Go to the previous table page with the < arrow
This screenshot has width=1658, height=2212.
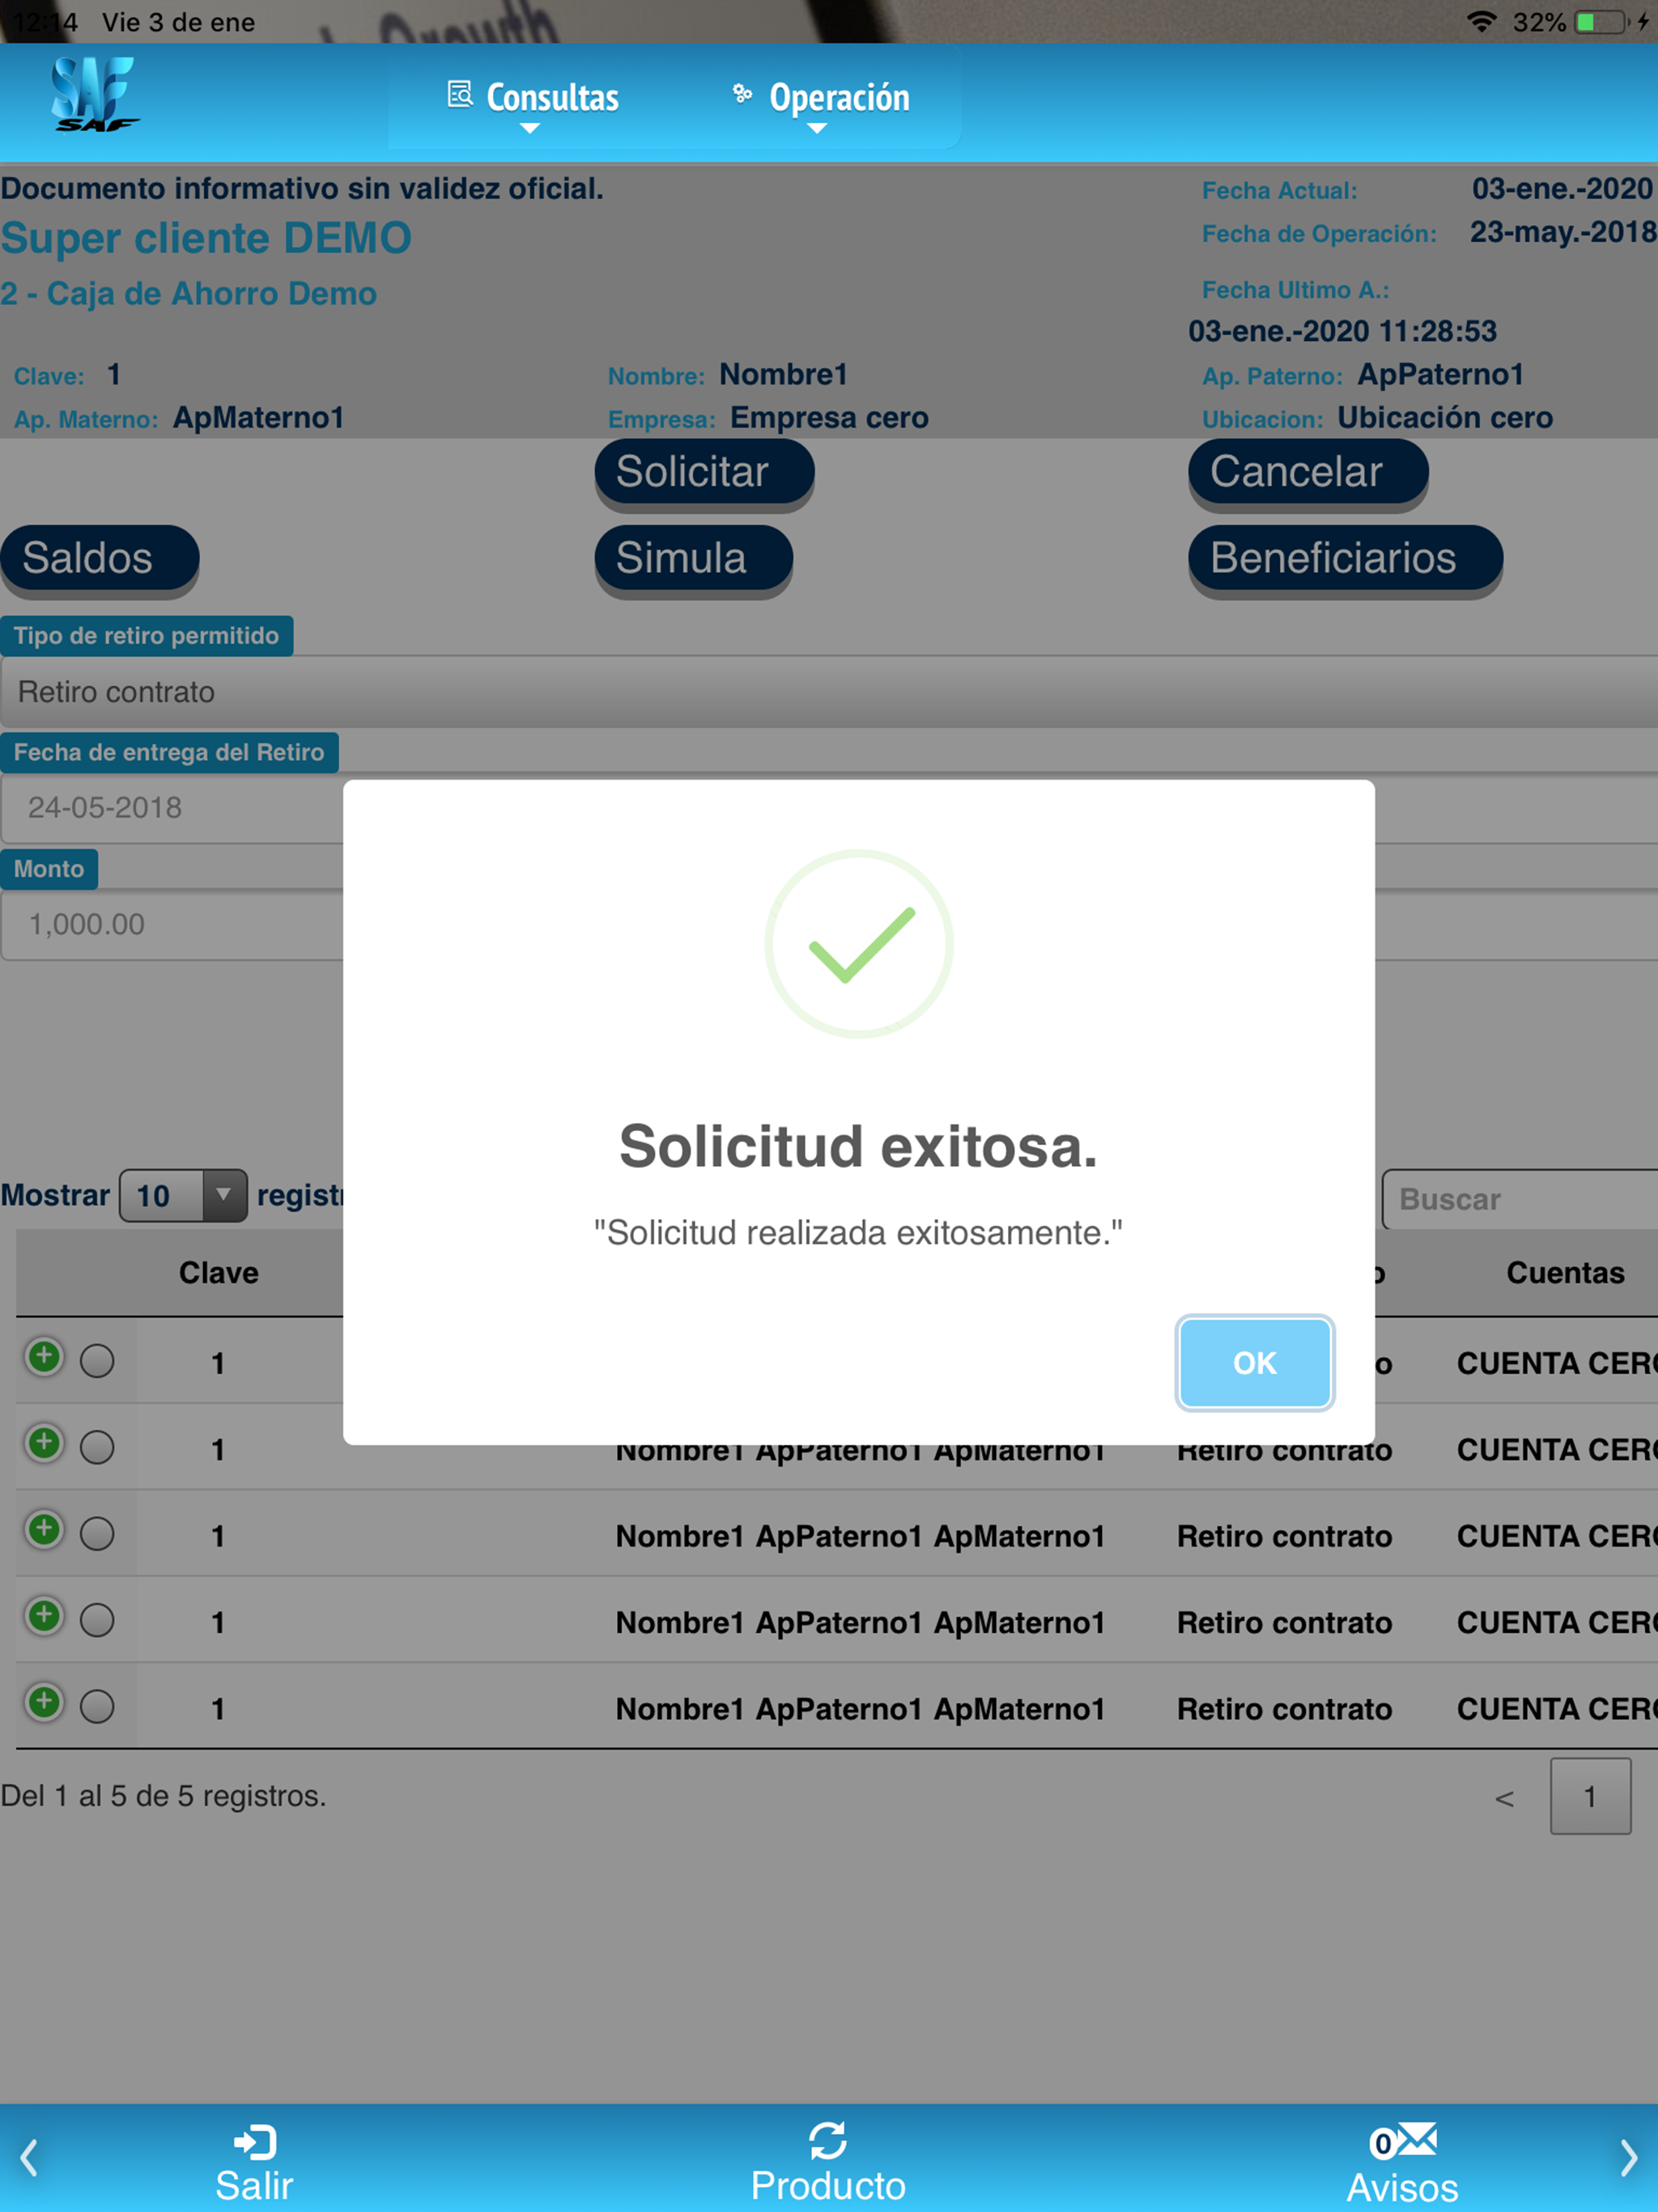click(1504, 1799)
